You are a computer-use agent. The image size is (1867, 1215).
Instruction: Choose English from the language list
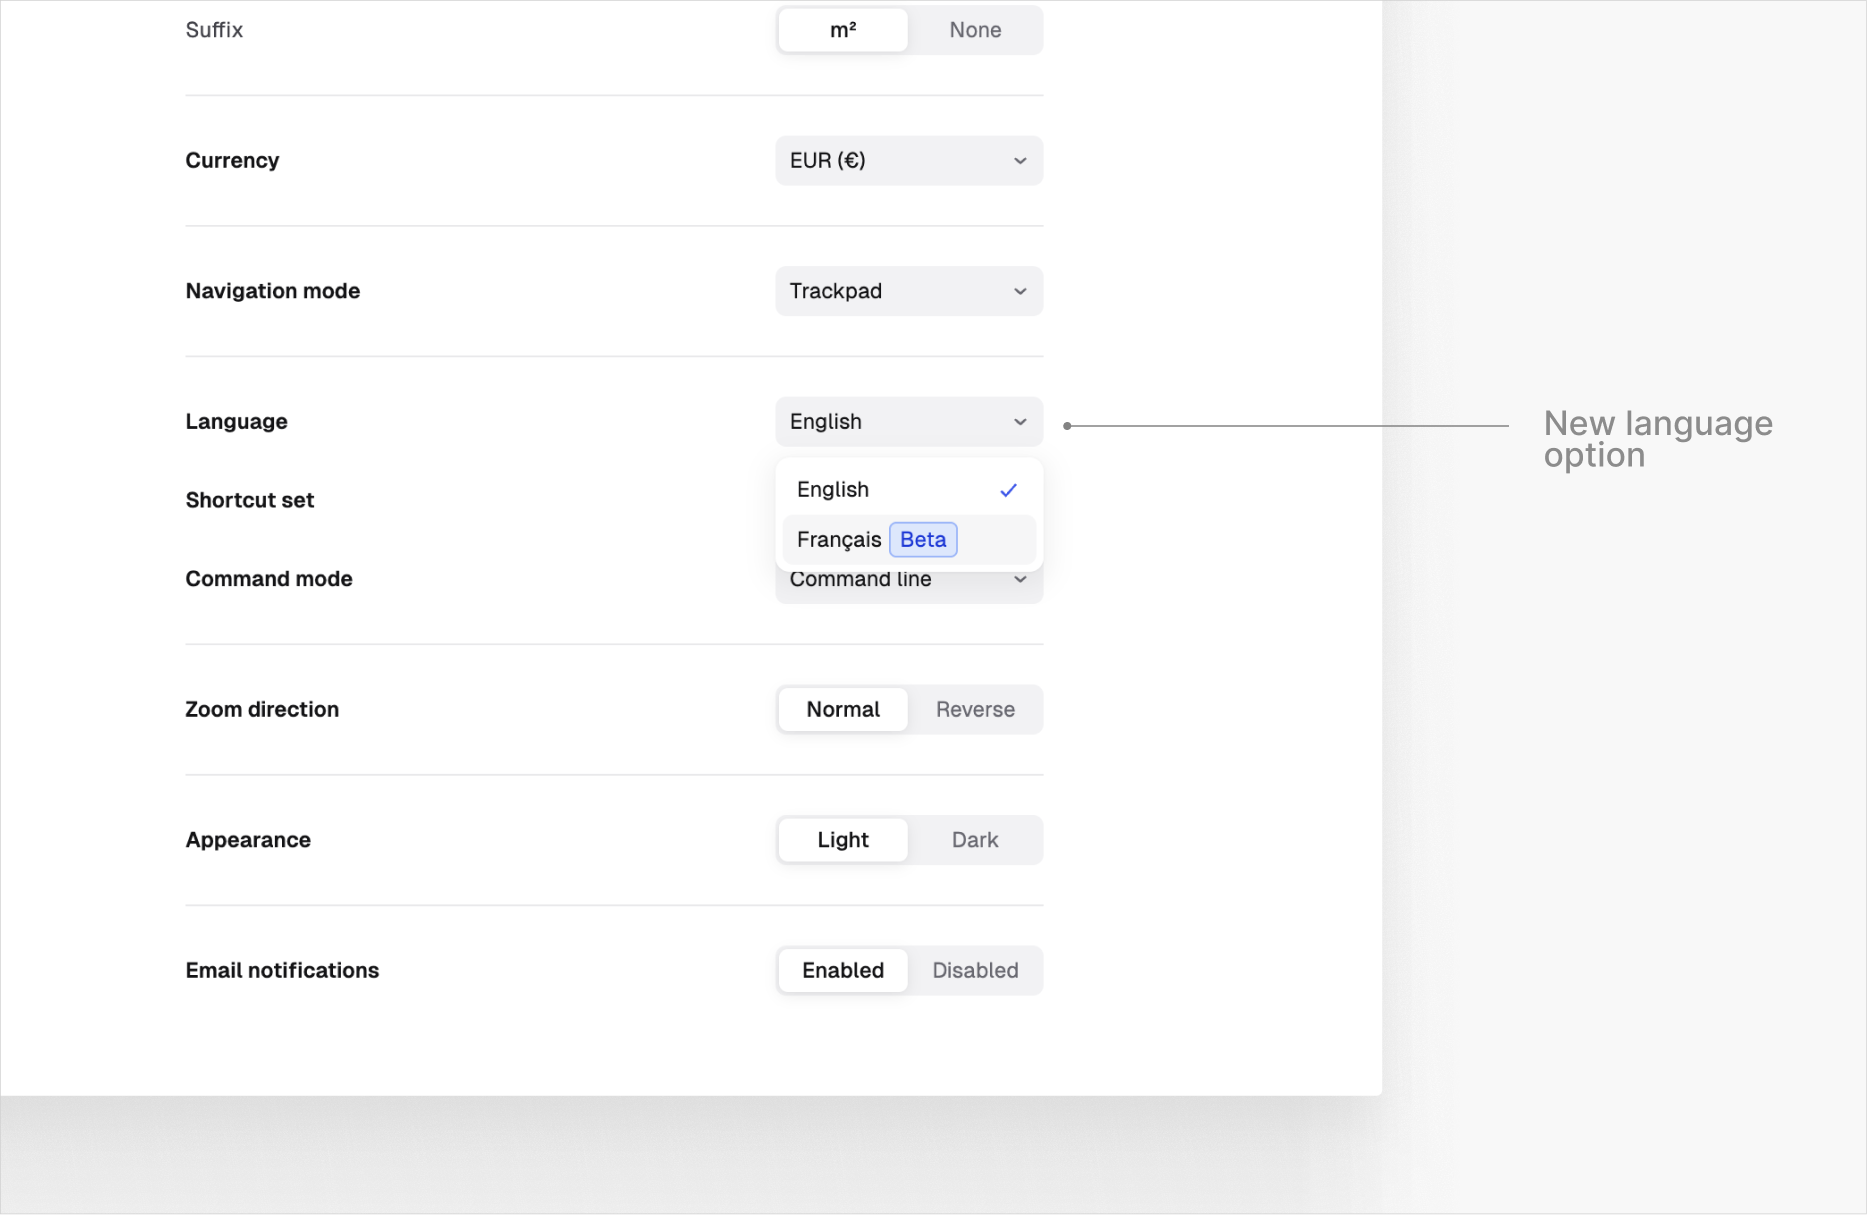point(833,490)
